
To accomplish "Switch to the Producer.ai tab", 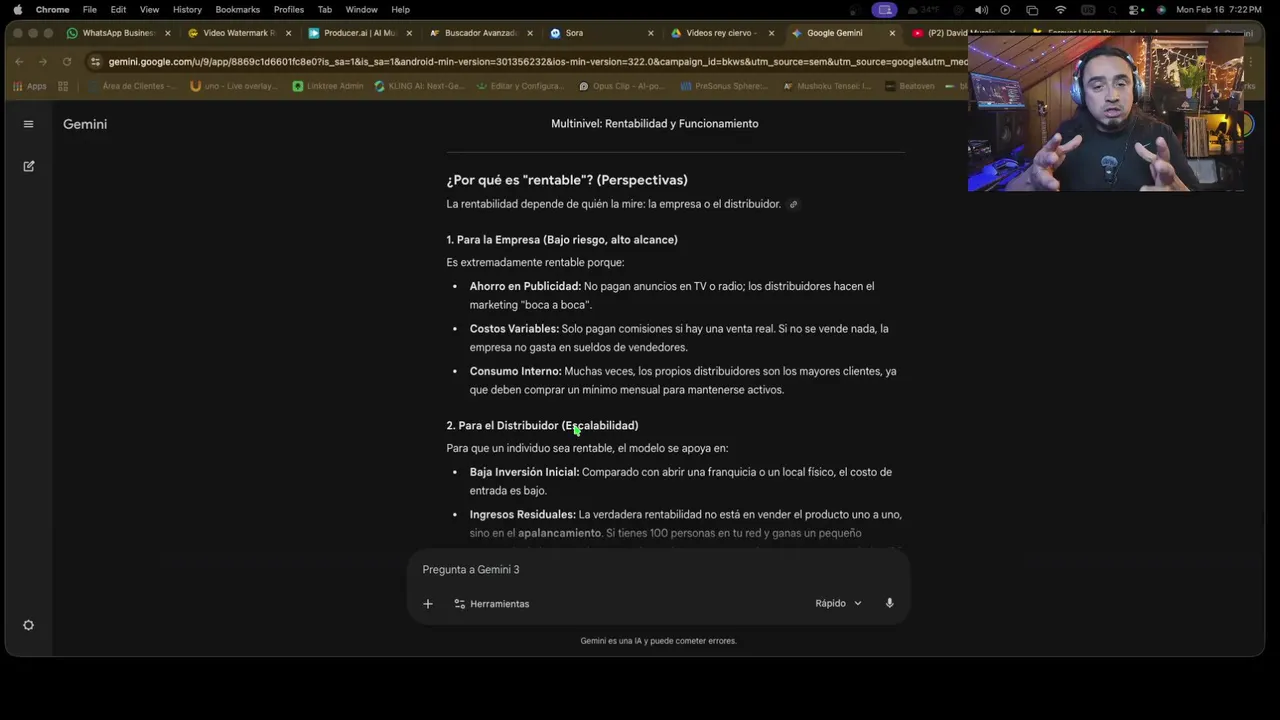I will pos(359,33).
